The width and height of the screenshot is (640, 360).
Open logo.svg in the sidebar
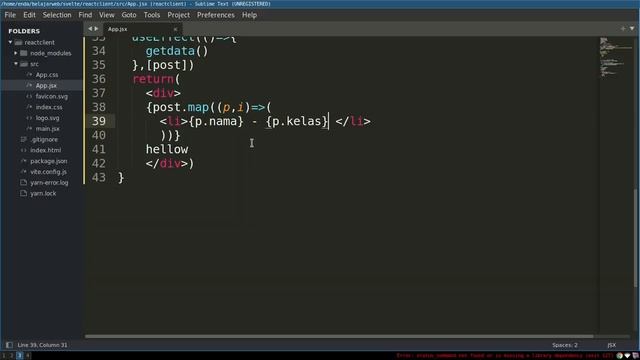point(47,118)
